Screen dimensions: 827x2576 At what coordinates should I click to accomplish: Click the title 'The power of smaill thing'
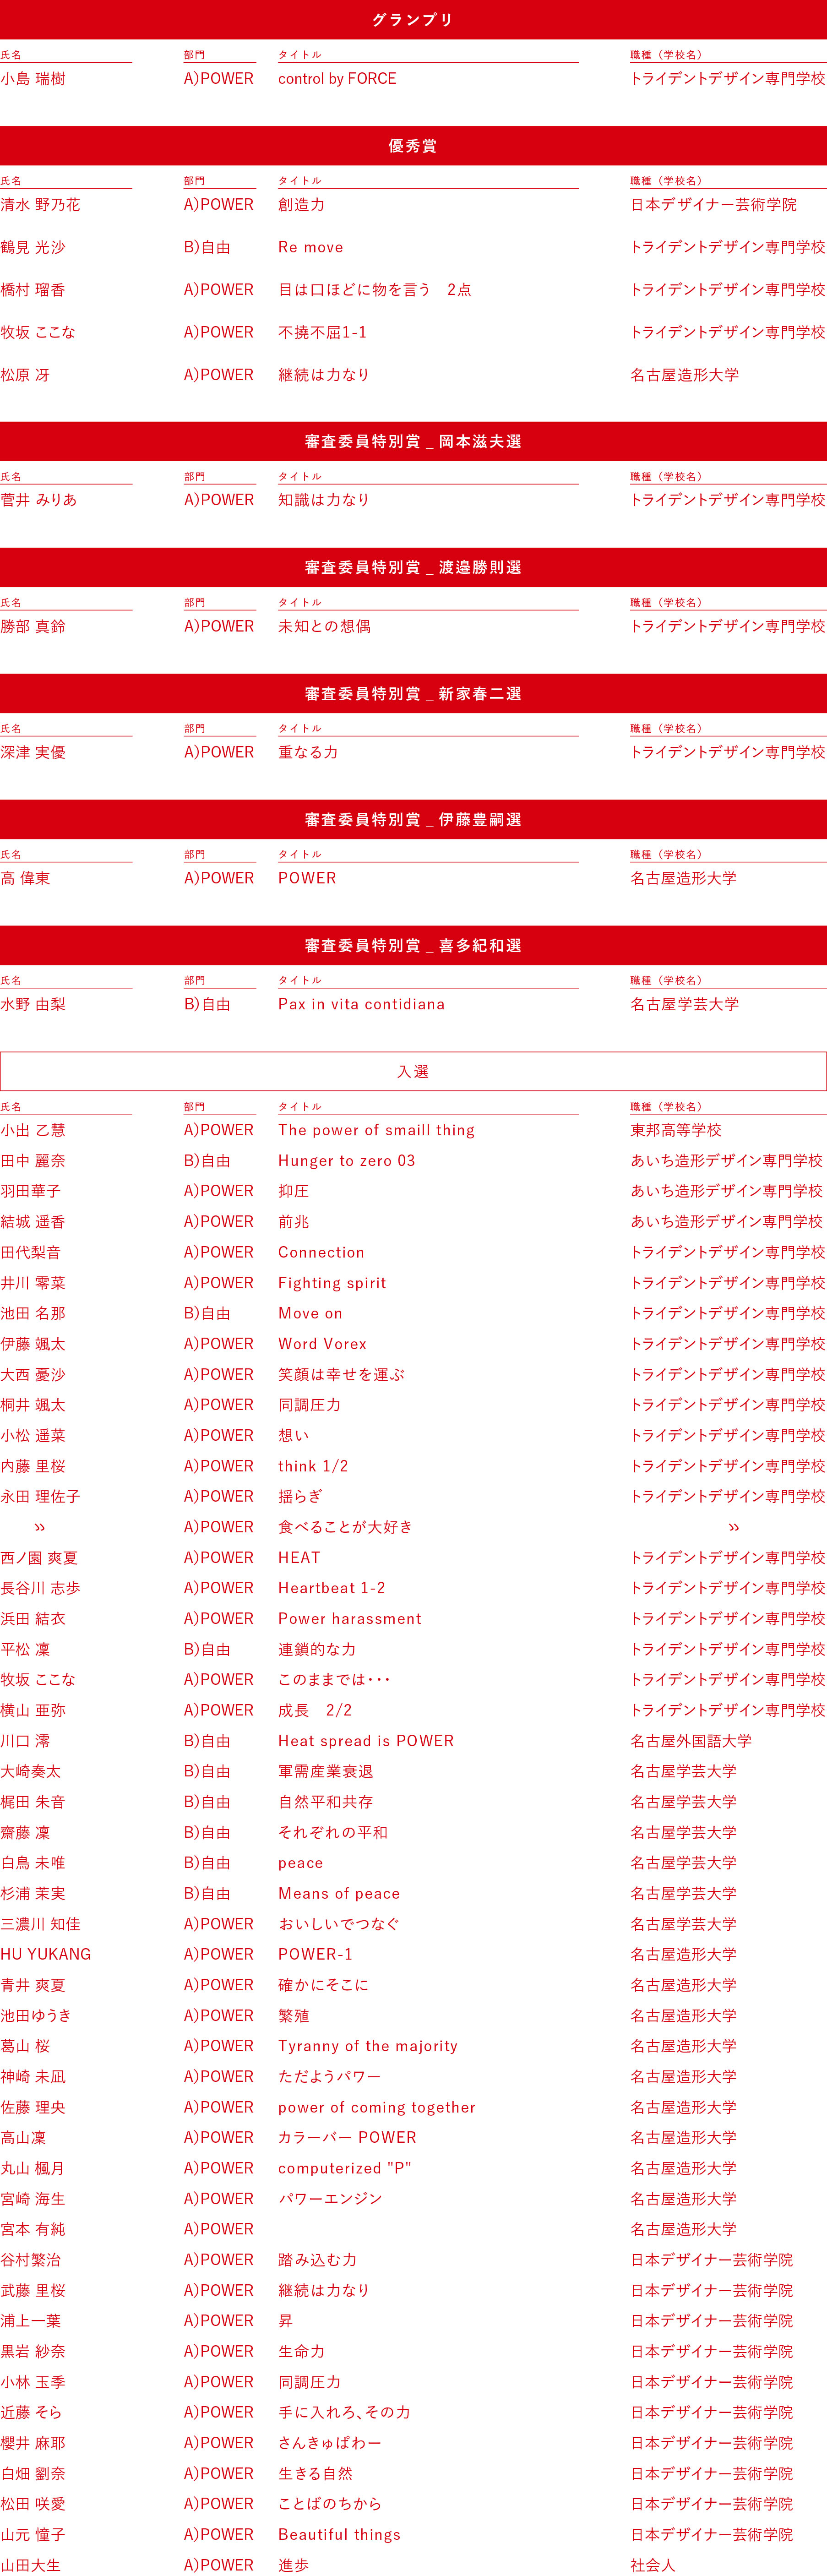(376, 1130)
